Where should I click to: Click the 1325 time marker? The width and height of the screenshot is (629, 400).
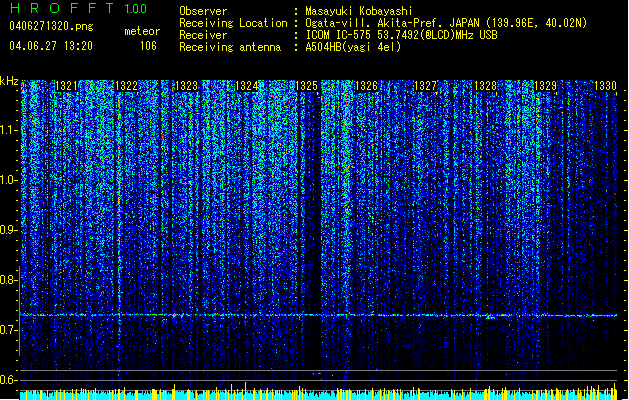(x=306, y=86)
